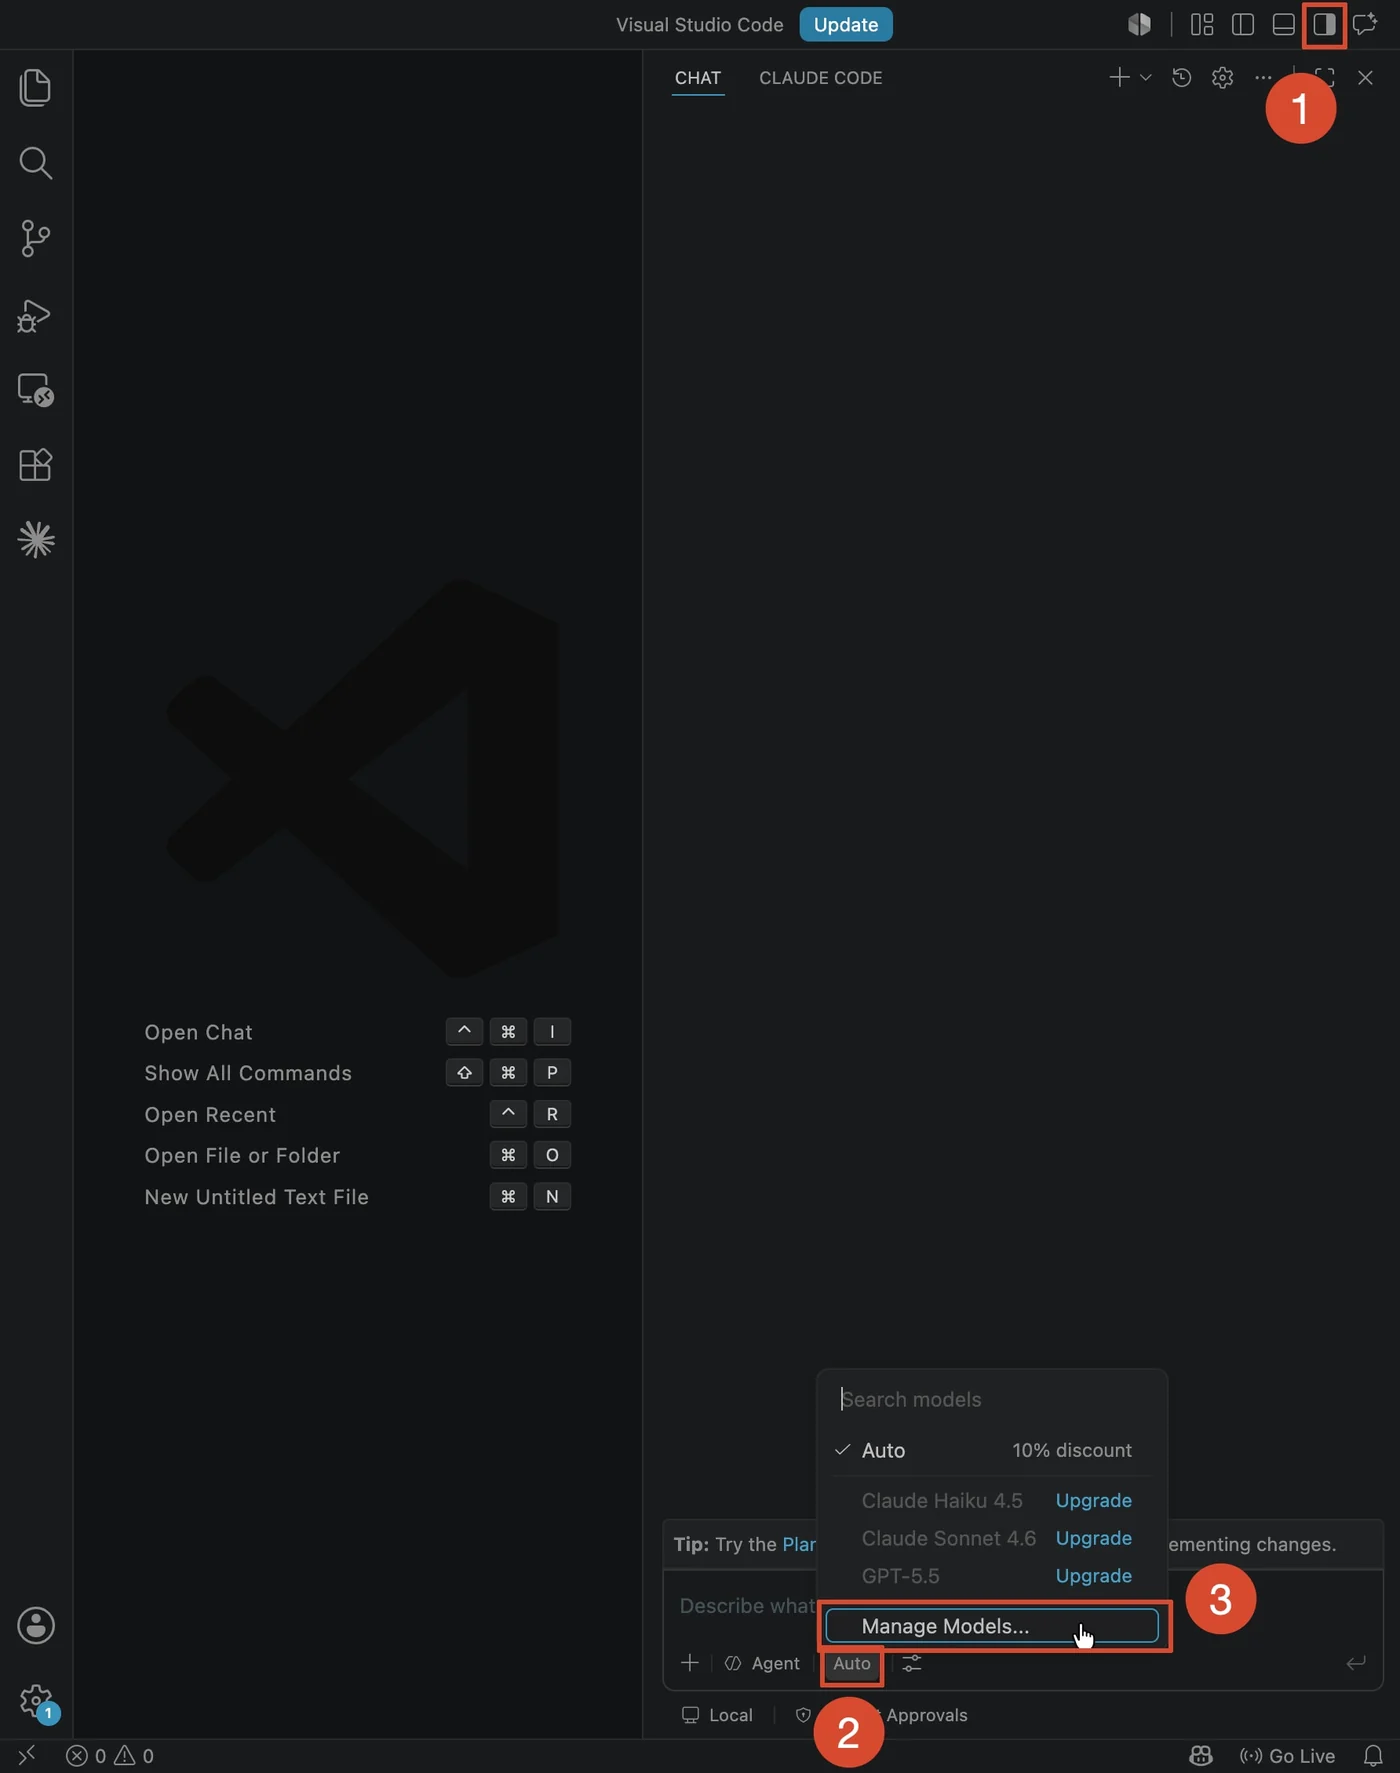The height and width of the screenshot is (1773, 1400).
Task: Open the Local session target picker
Action: 717,1715
